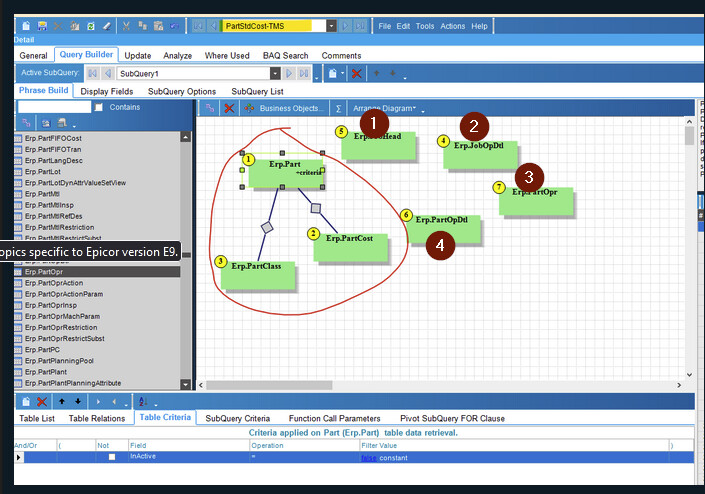
Task: Select the Erp.PartClass table node
Action: coord(258,274)
